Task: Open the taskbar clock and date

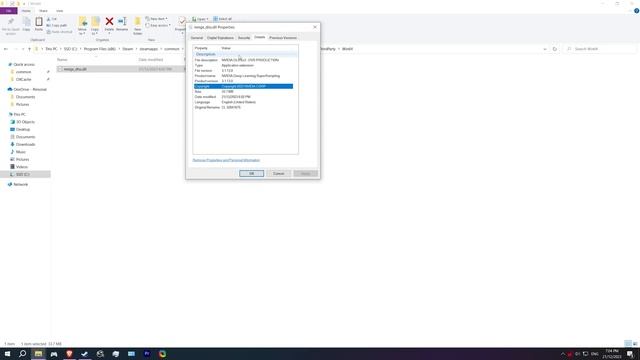Action: pyautogui.click(x=611, y=354)
